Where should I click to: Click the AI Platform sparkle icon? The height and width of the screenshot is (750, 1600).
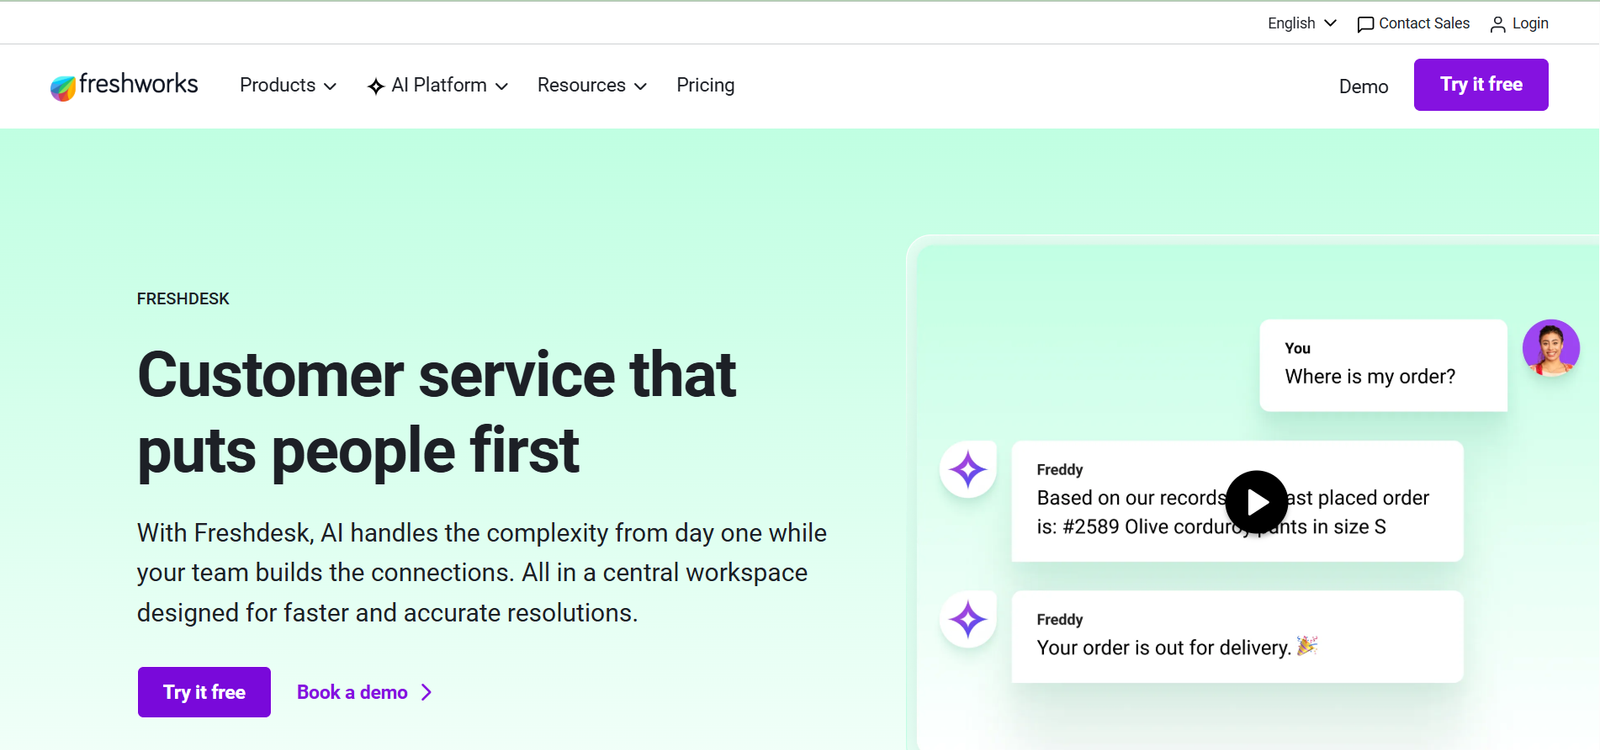tap(376, 87)
